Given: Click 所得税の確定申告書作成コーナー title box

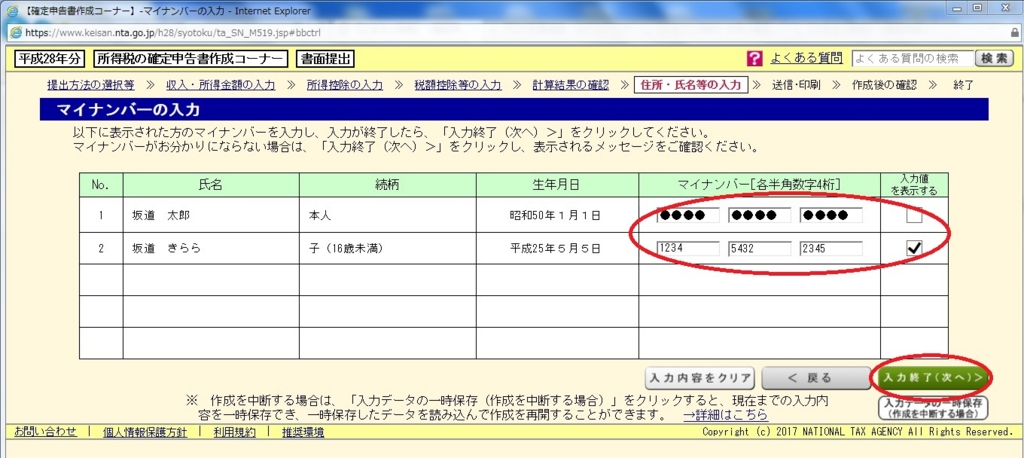Looking at the screenshot, I should (x=191, y=59).
